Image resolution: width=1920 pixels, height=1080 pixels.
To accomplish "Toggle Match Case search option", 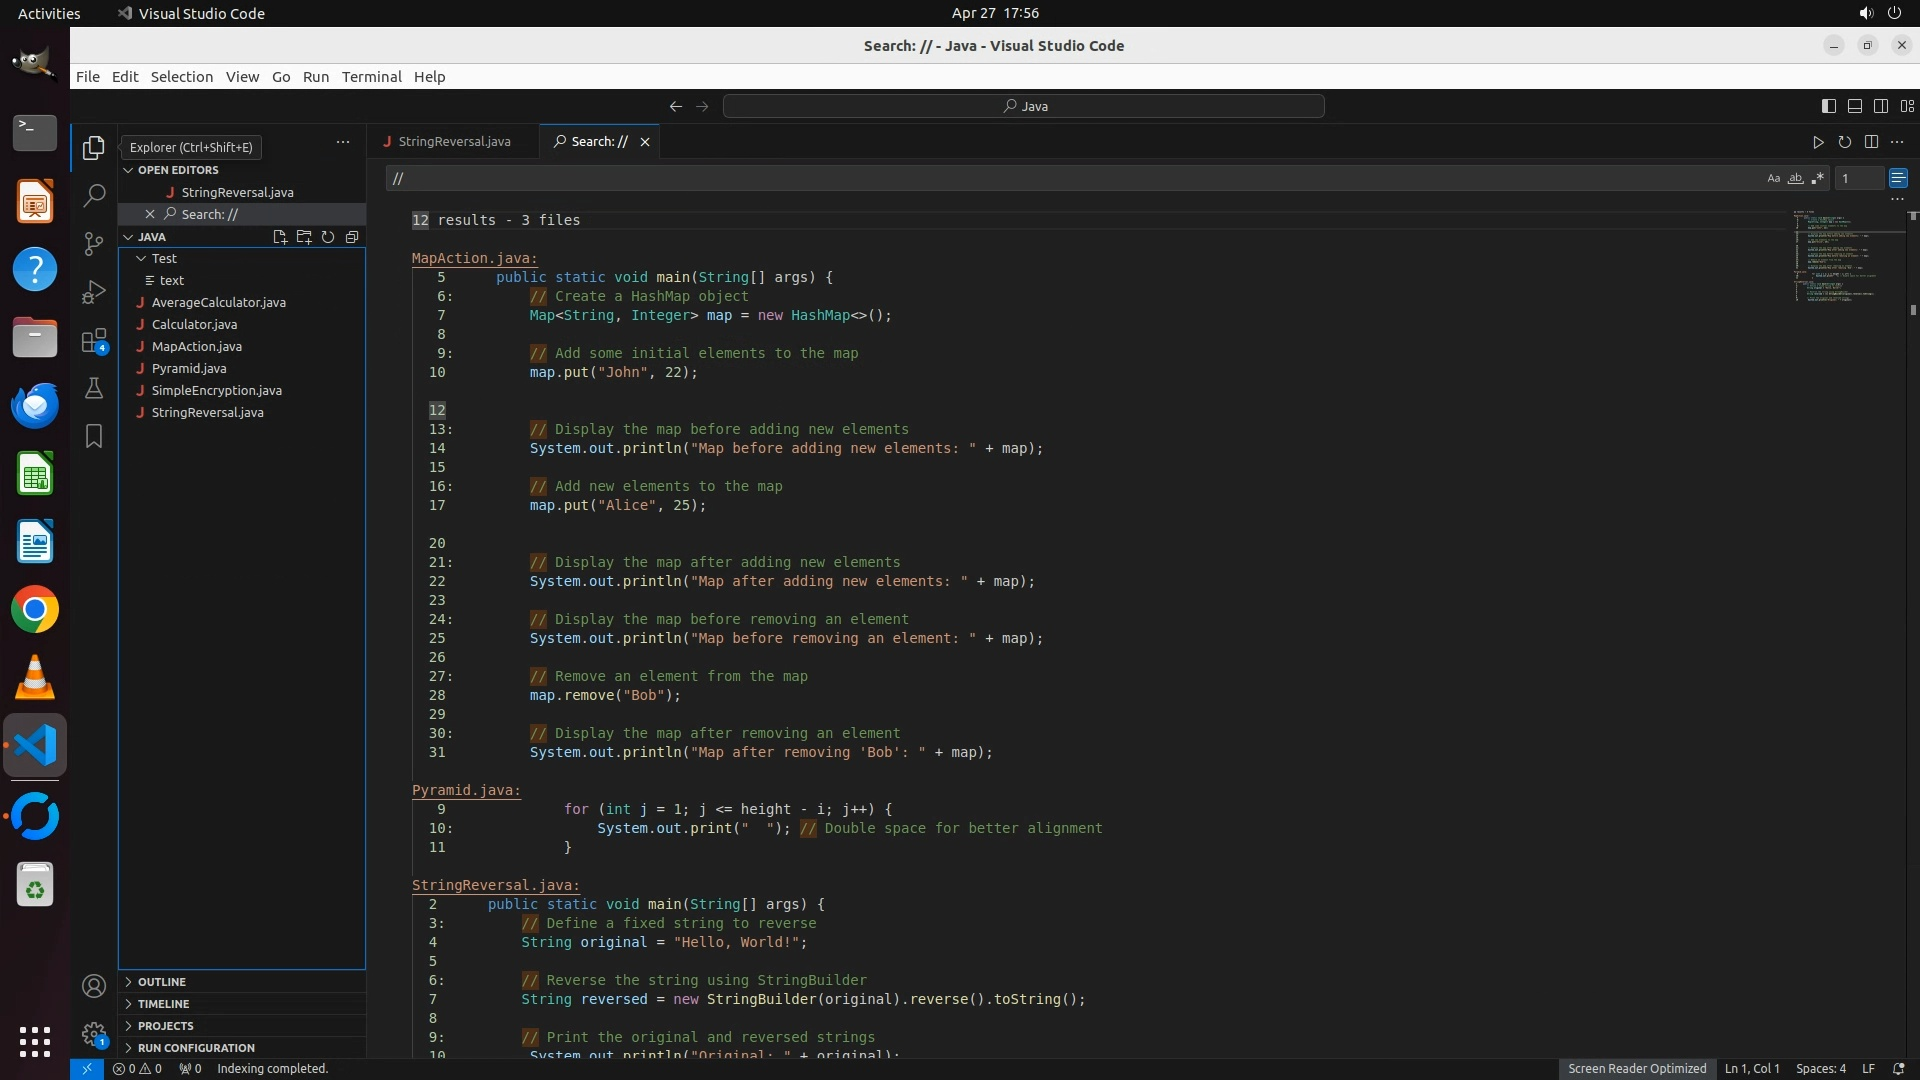I will point(1773,178).
